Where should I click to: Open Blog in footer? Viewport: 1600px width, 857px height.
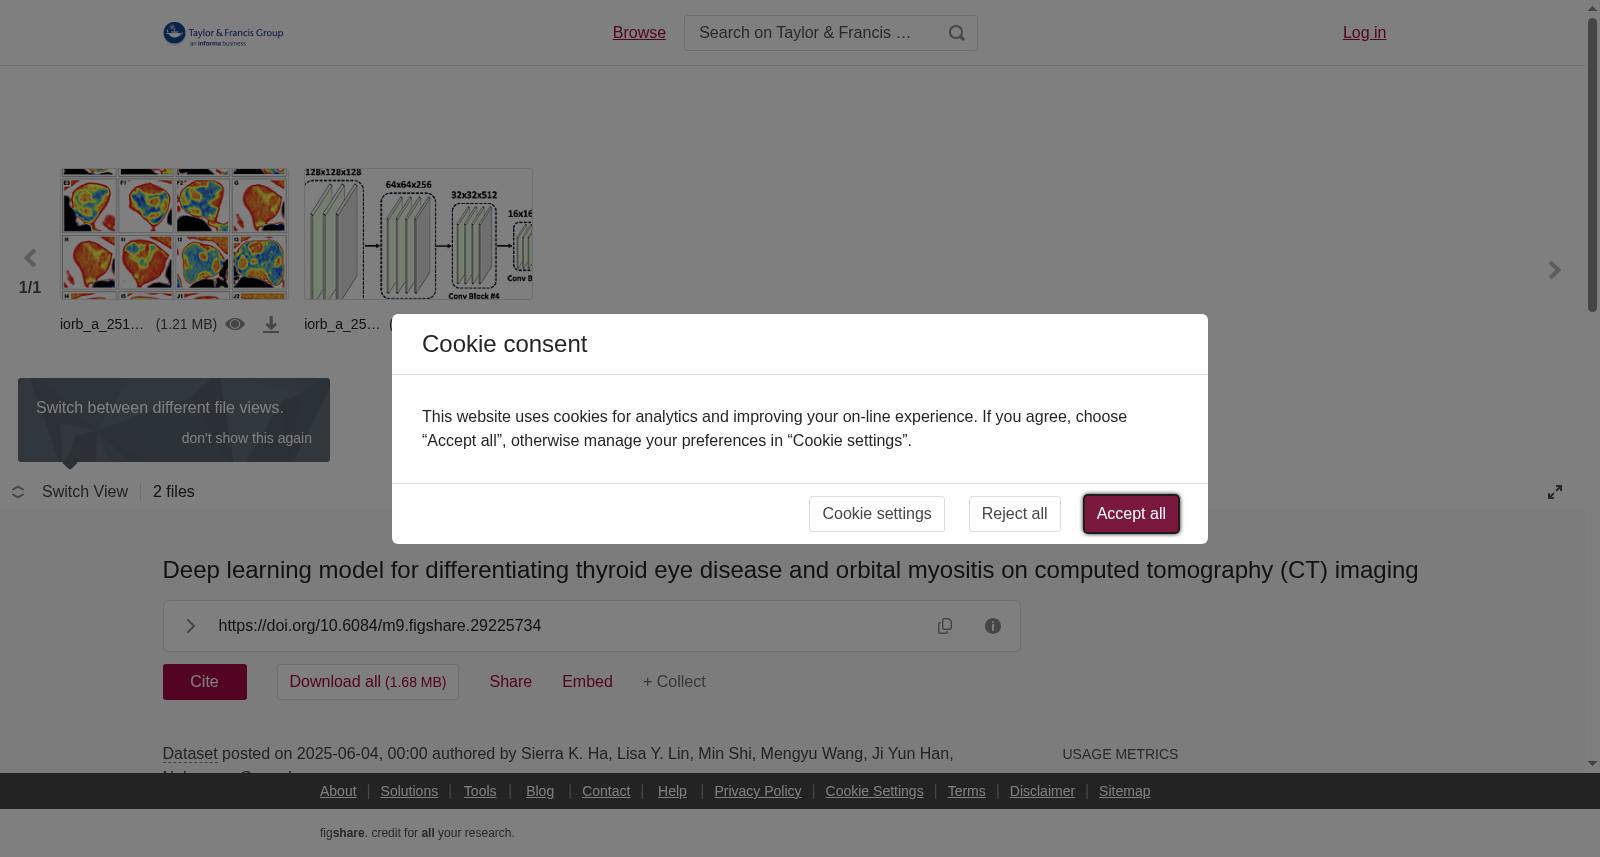[x=540, y=791]
